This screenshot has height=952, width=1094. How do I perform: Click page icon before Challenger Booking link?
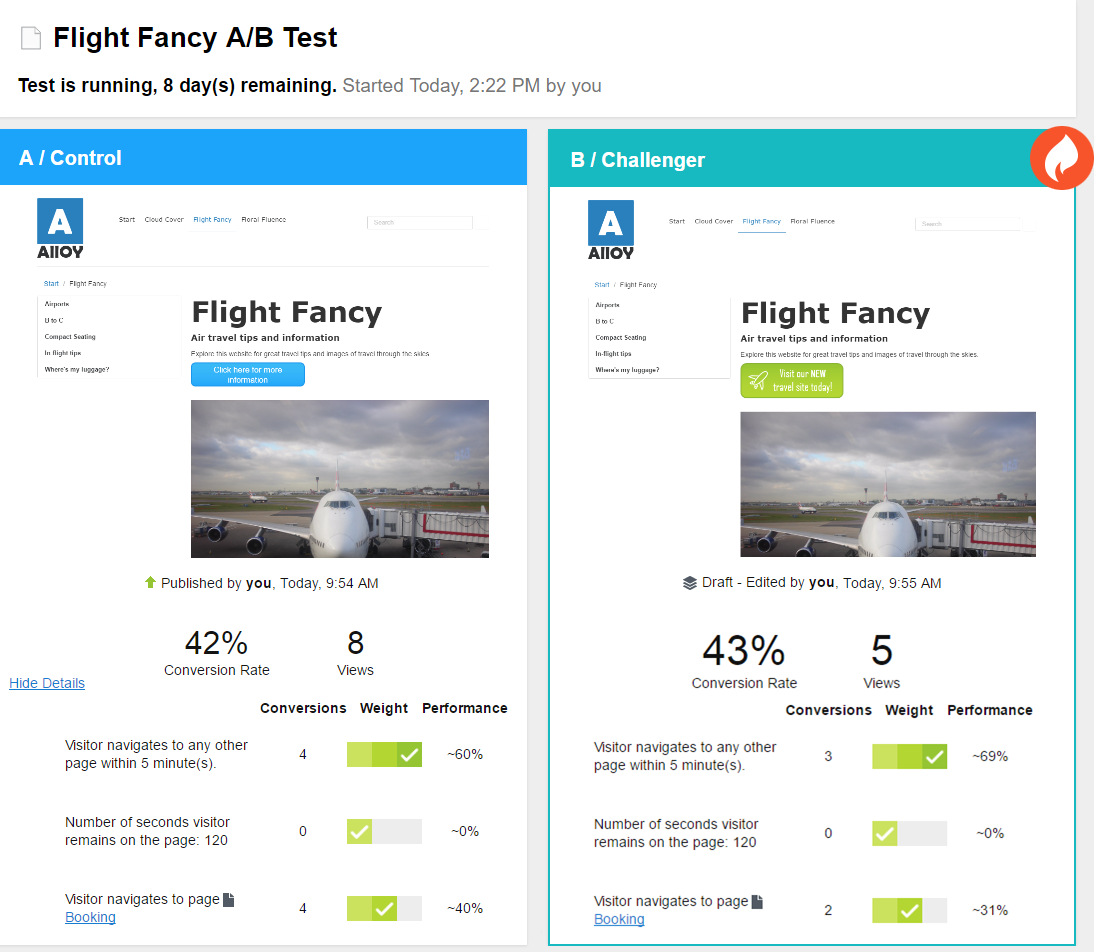pyautogui.click(x=758, y=901)
